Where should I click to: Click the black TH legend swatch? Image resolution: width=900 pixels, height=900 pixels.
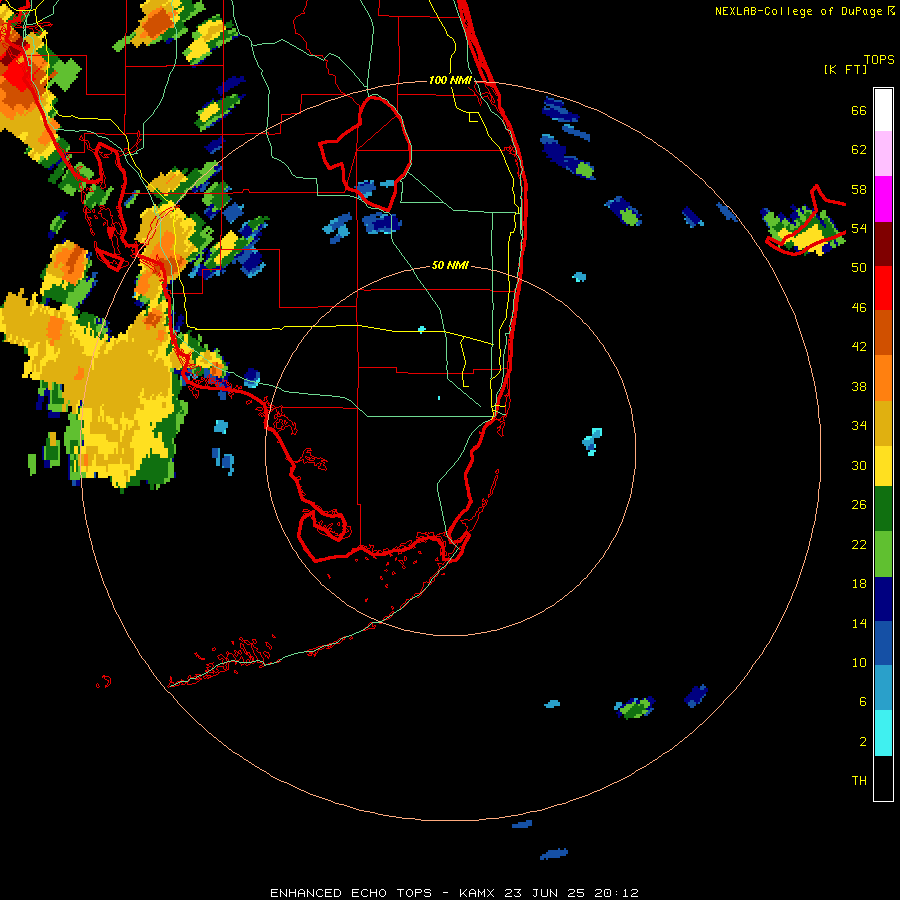(883, 778)
